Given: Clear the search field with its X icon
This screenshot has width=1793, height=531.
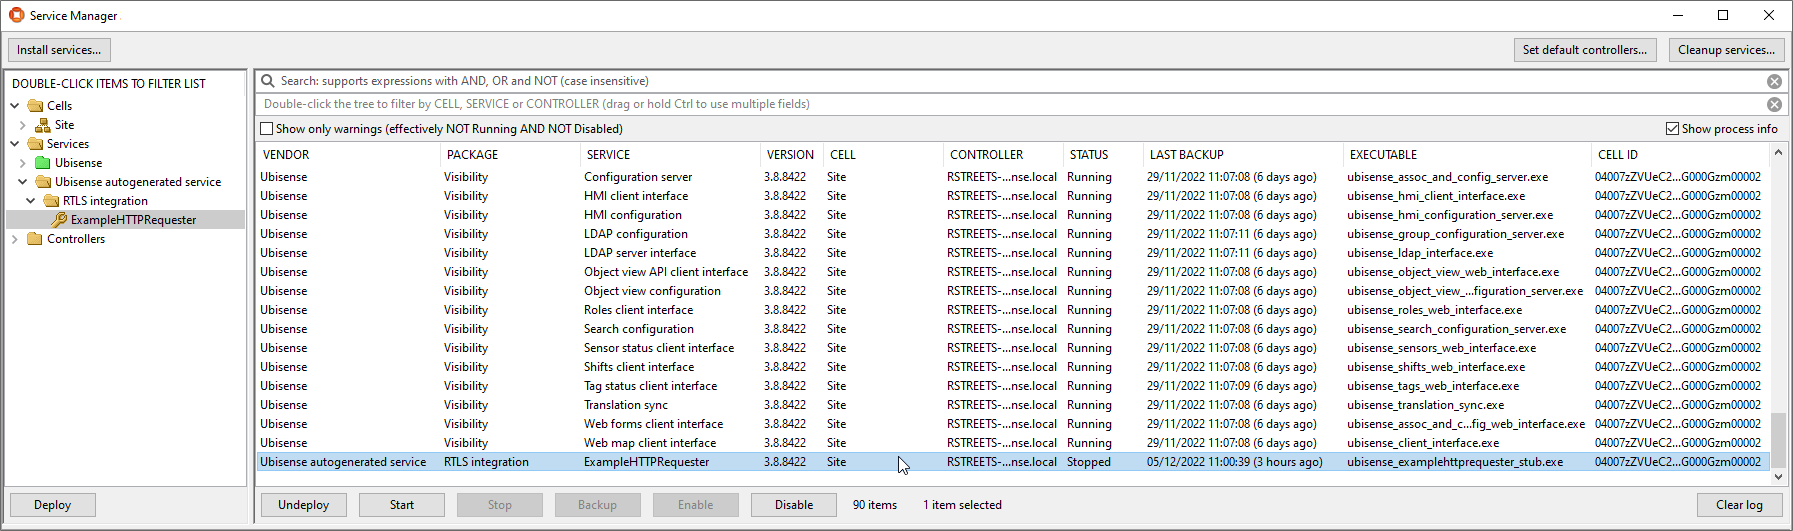Looking at the screenshot, I should pos(1774,81).
